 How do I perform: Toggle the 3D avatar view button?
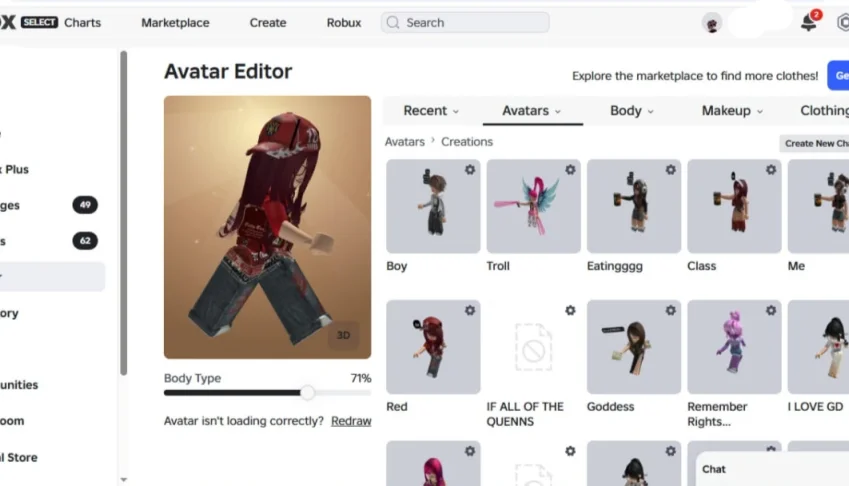(343, 335)
